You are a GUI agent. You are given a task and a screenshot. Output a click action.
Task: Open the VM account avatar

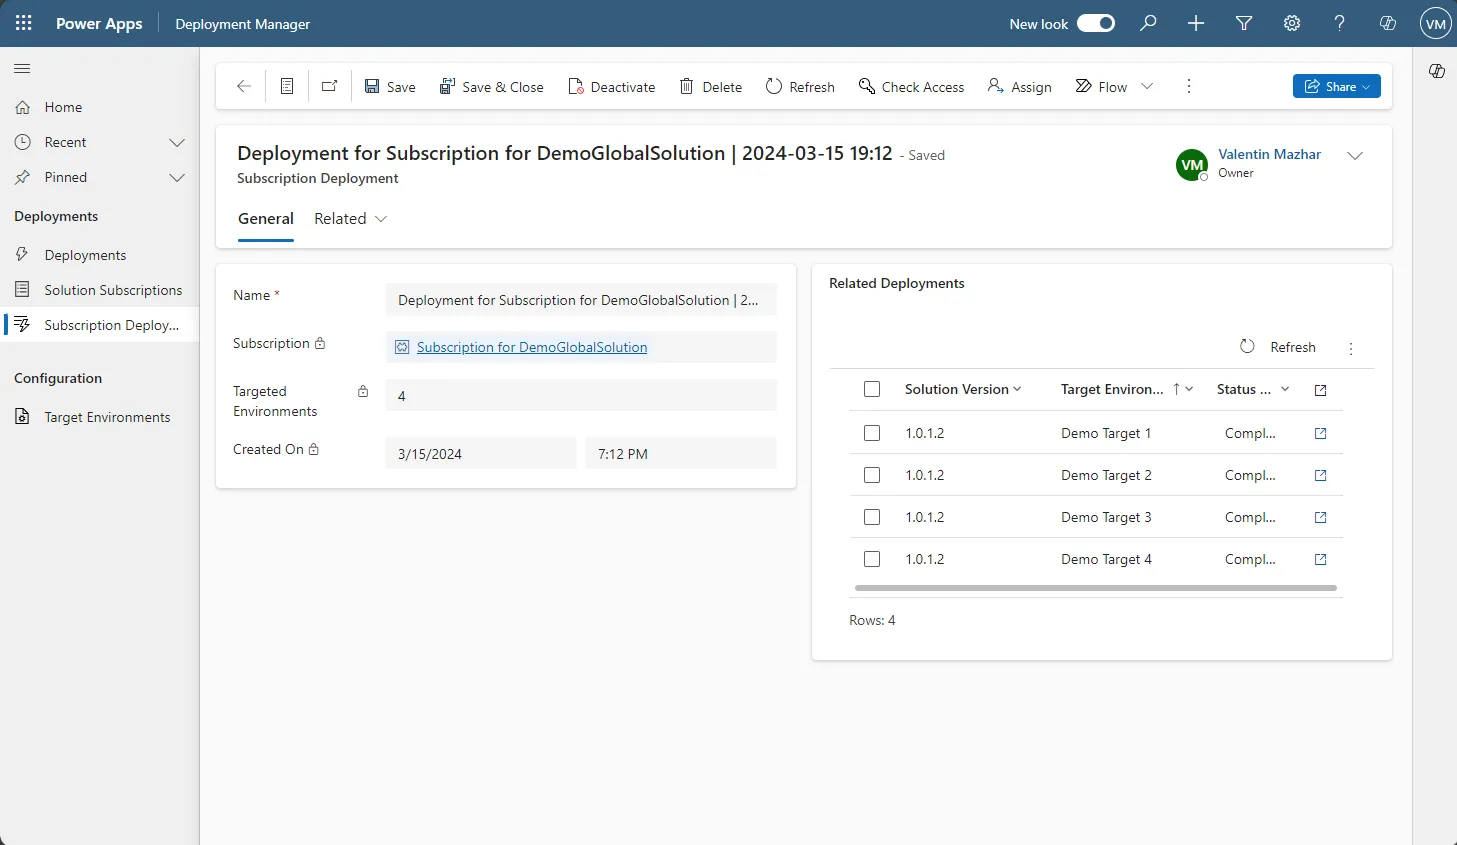tap(1436, 23)
